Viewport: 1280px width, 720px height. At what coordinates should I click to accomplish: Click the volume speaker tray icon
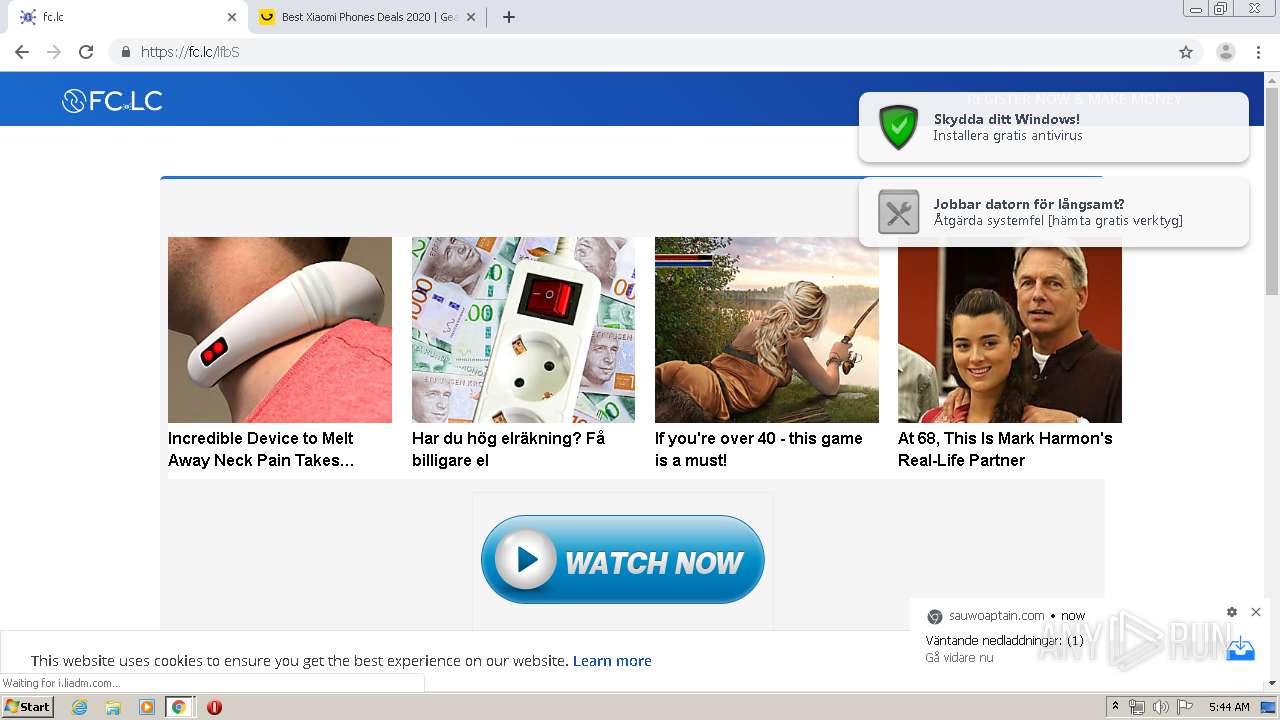point(1161,707)
